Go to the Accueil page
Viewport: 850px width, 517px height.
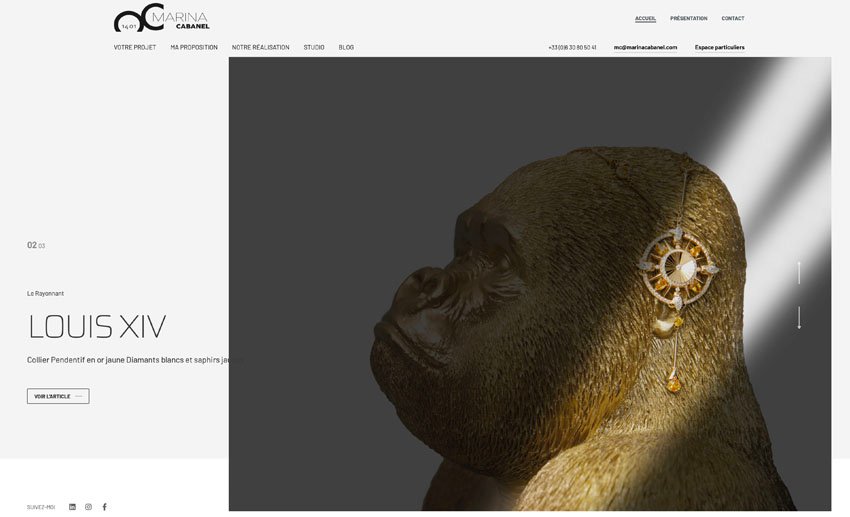tap(645, 18)
